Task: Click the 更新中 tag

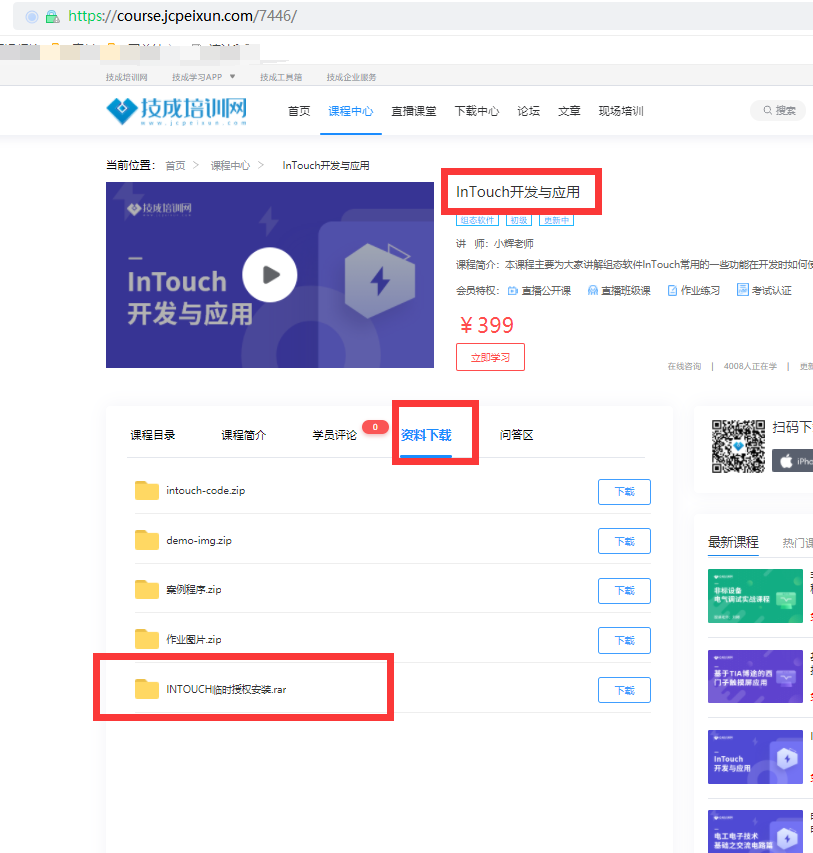Action: 556,220
